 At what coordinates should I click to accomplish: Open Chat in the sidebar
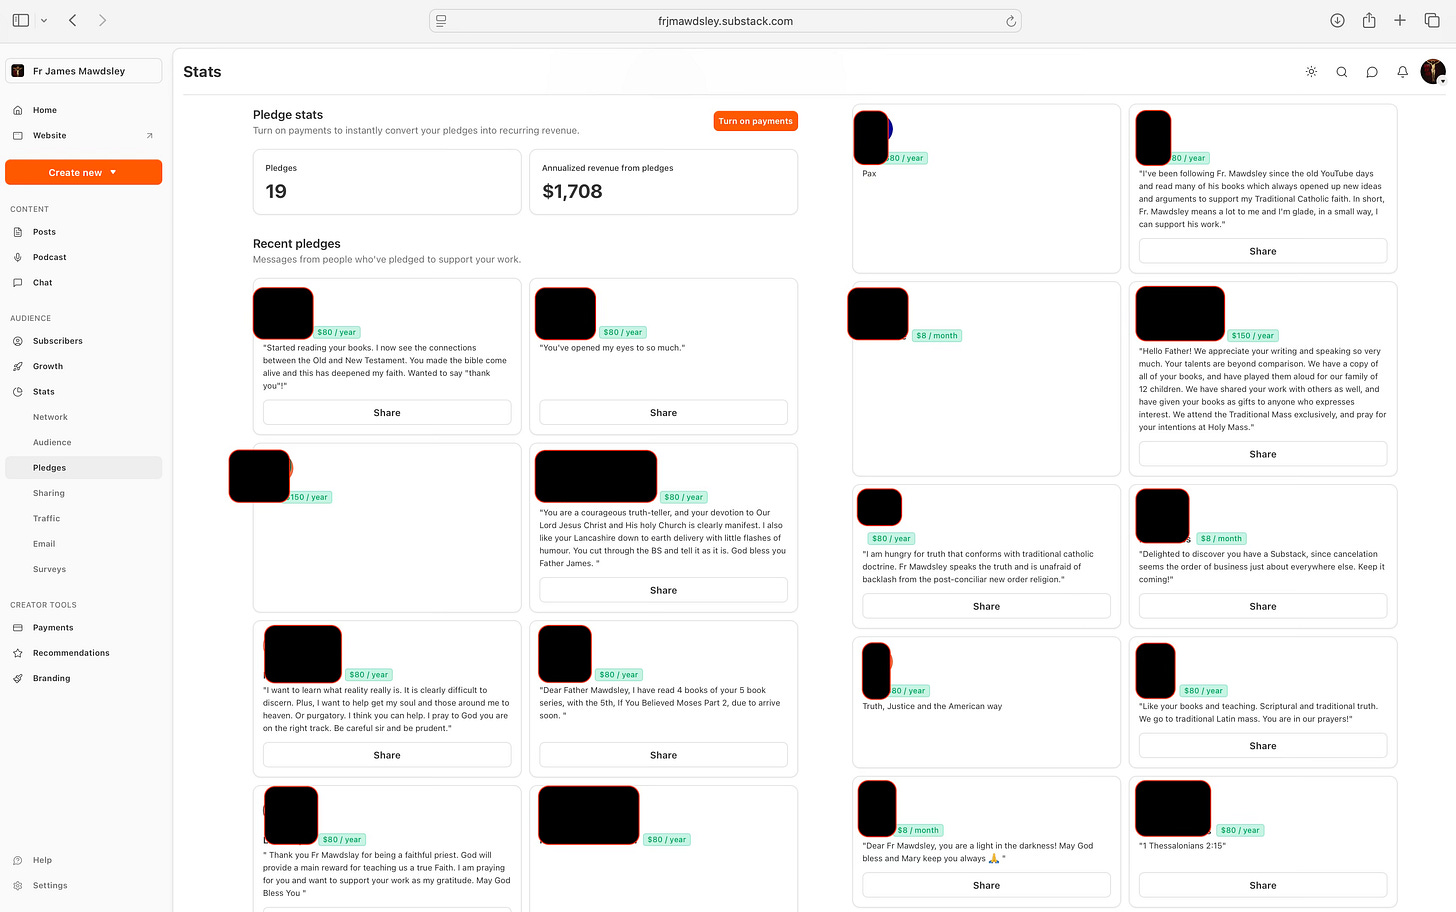coord(84,282)
